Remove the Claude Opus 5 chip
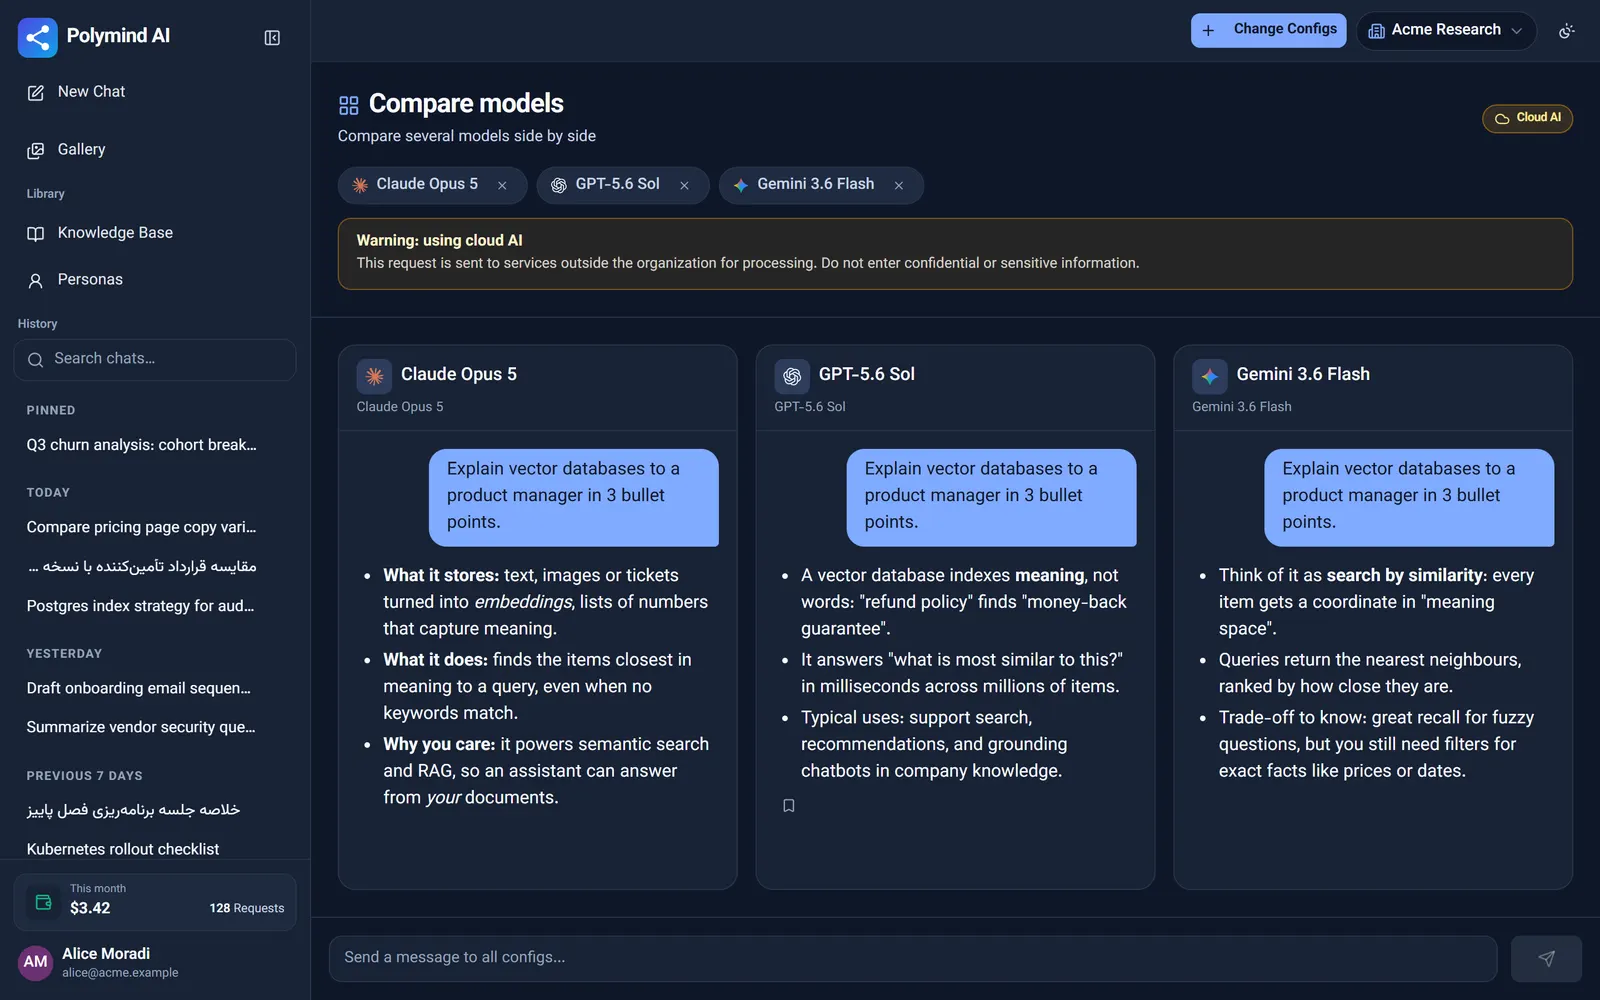 point(503,185)
